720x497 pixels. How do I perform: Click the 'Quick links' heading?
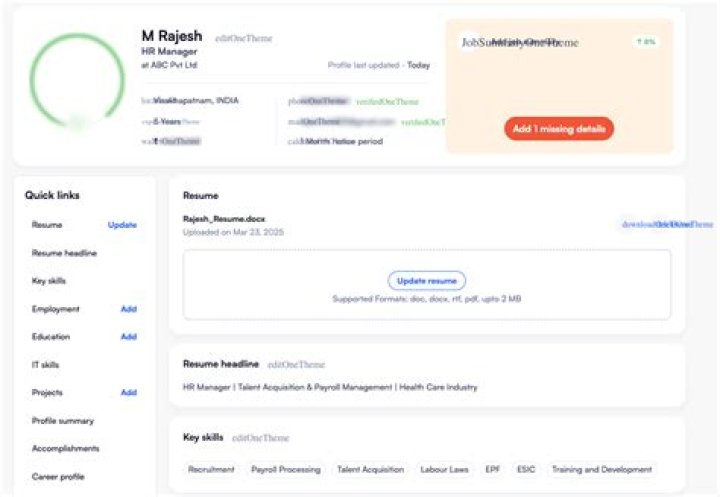click(x=52, y=195)
